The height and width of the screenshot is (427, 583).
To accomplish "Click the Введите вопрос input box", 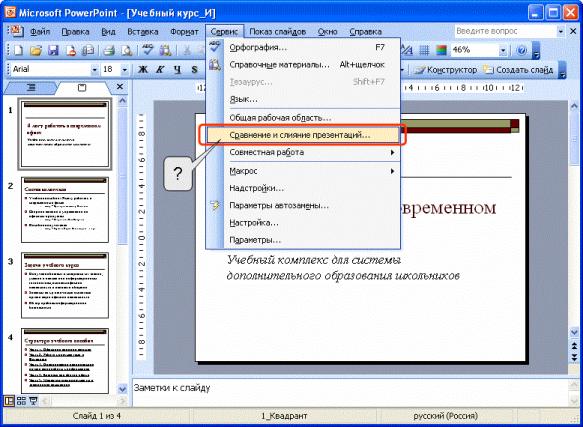I will tap(506, 32).
